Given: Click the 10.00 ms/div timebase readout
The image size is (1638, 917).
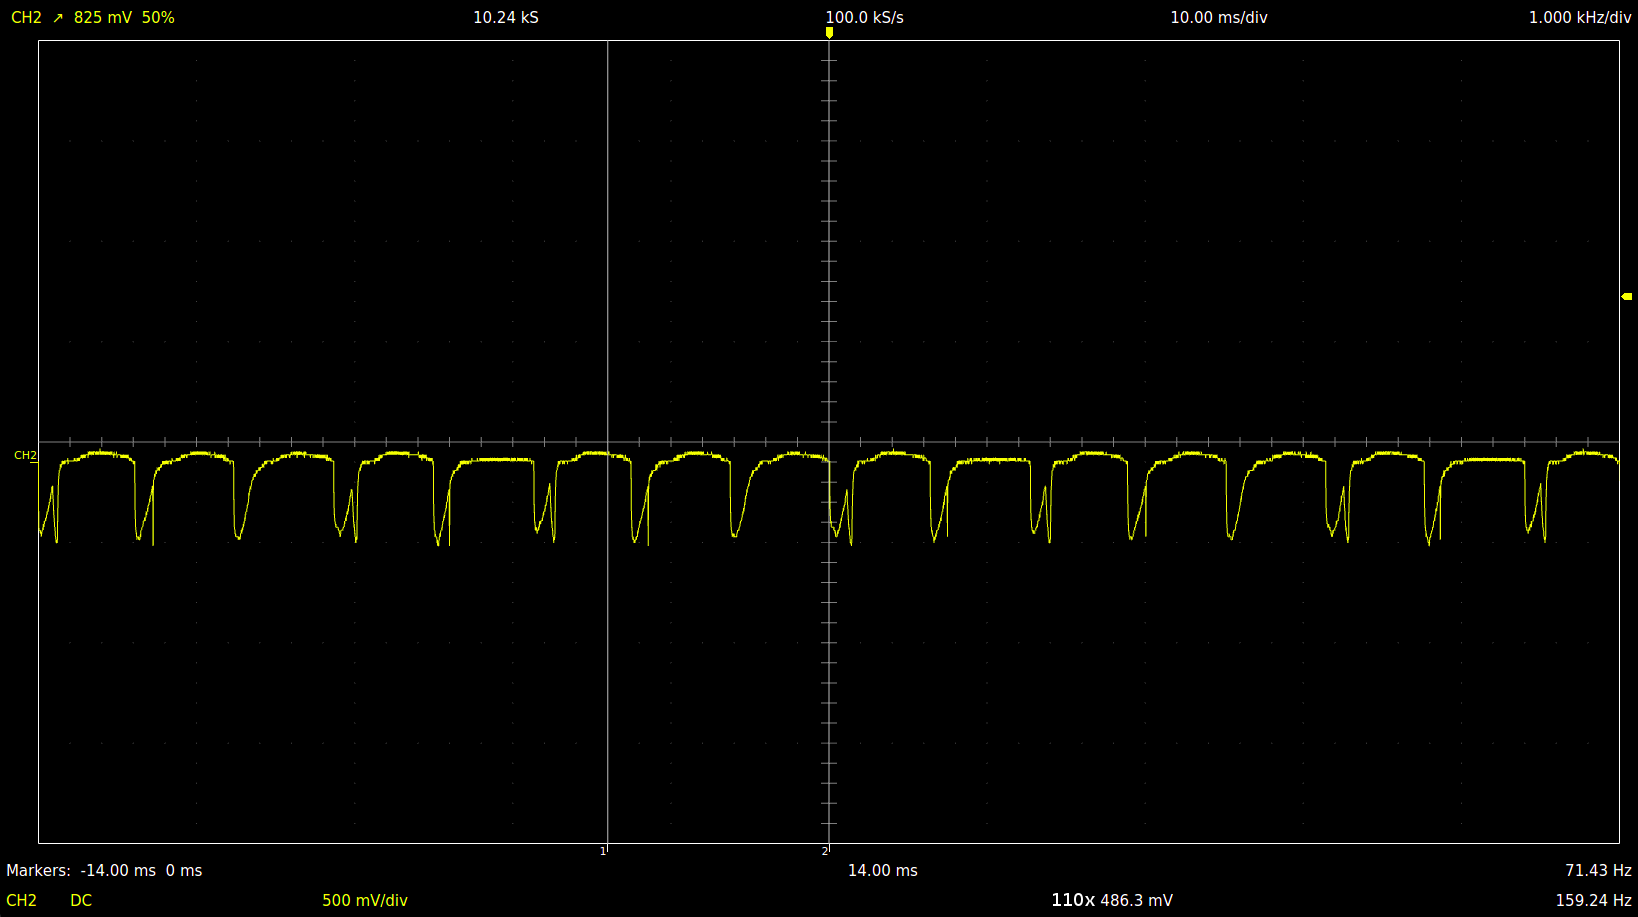Looking at the screenshot, I should (1219, 18).
